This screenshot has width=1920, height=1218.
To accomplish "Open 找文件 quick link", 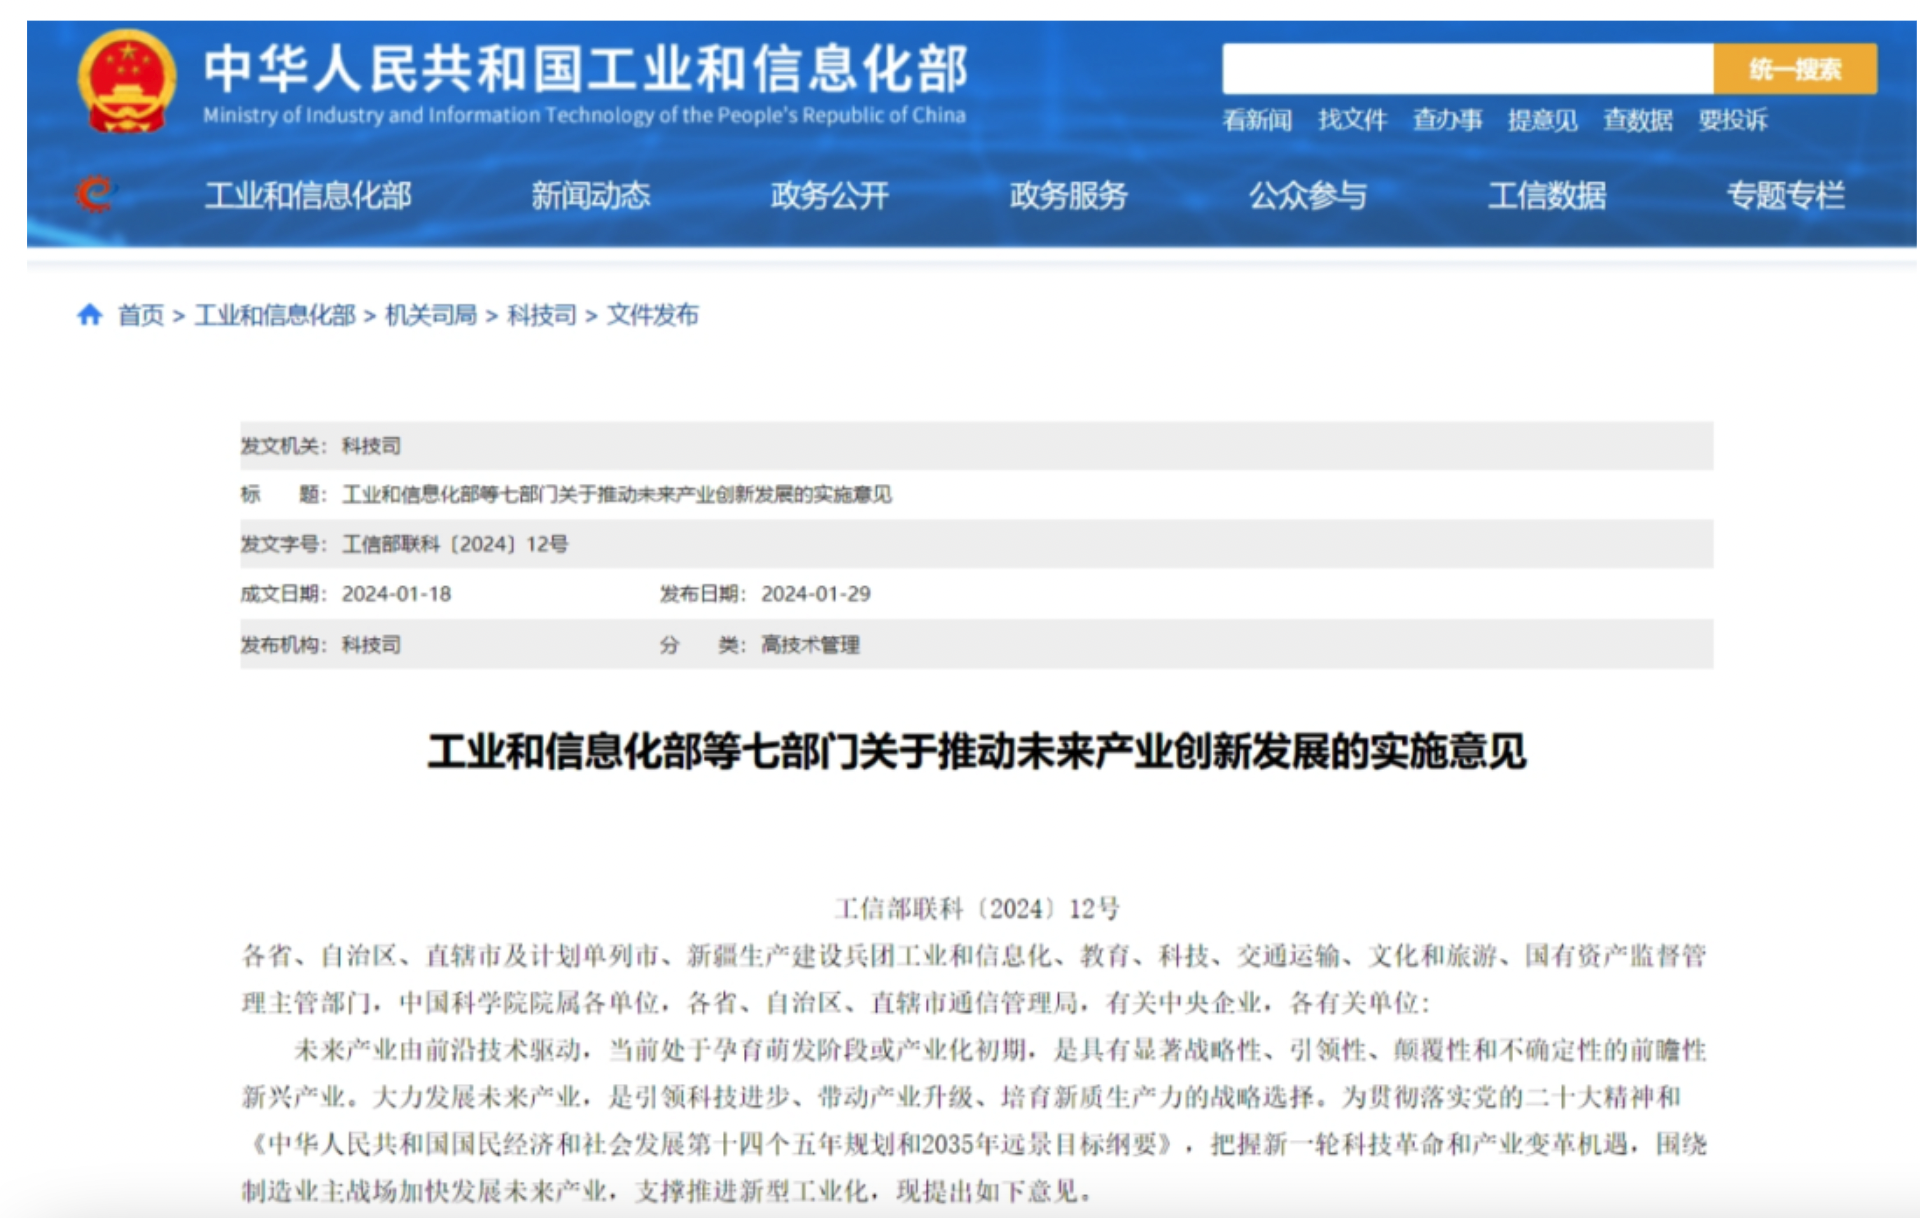I will 1352,120.
